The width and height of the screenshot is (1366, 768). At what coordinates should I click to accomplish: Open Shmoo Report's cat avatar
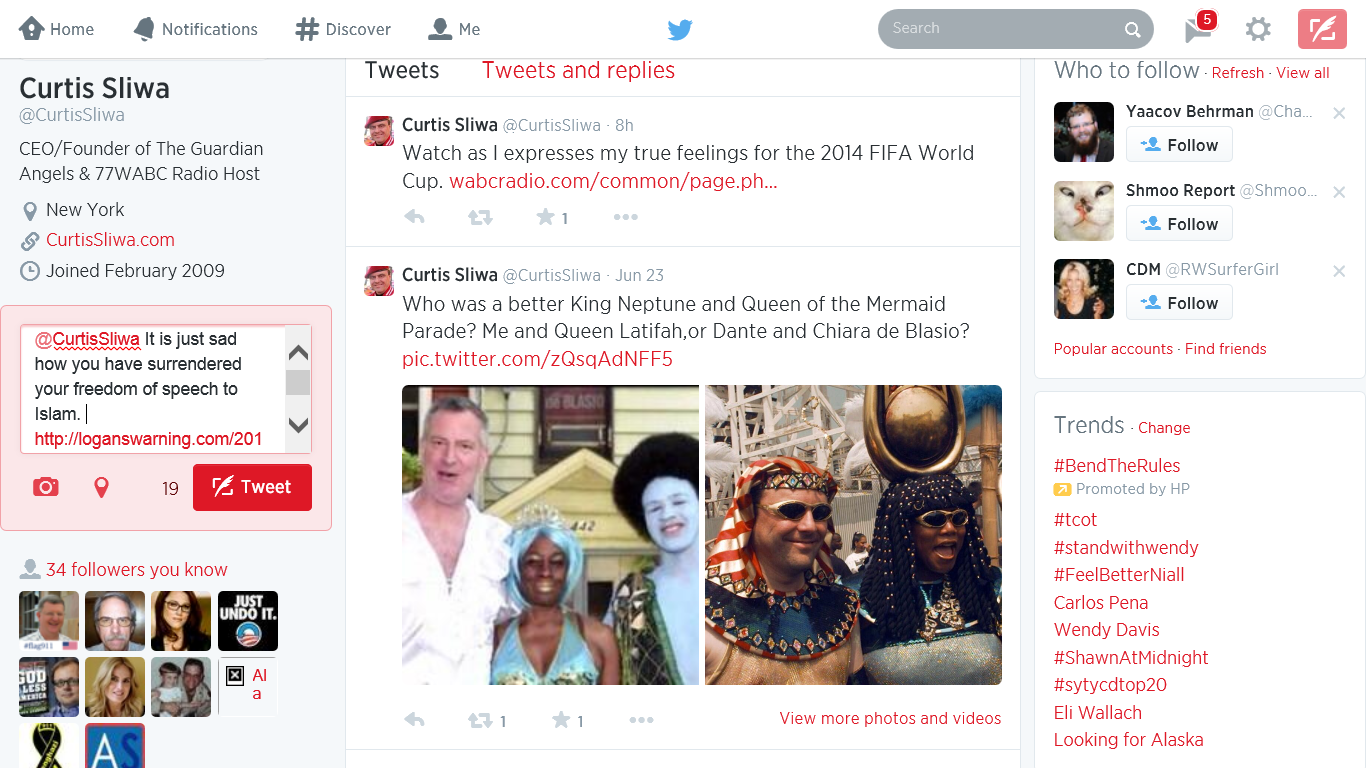pyautogui.click(x=1084, y=211)
